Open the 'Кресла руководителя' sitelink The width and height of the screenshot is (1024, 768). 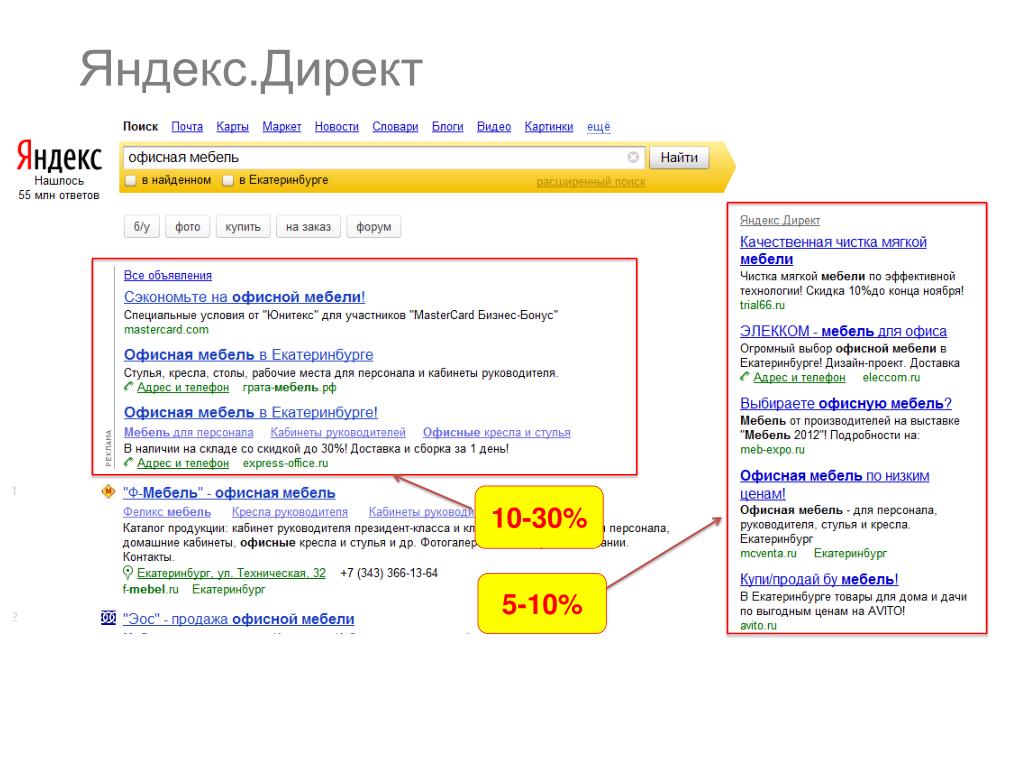click(290, 512)
